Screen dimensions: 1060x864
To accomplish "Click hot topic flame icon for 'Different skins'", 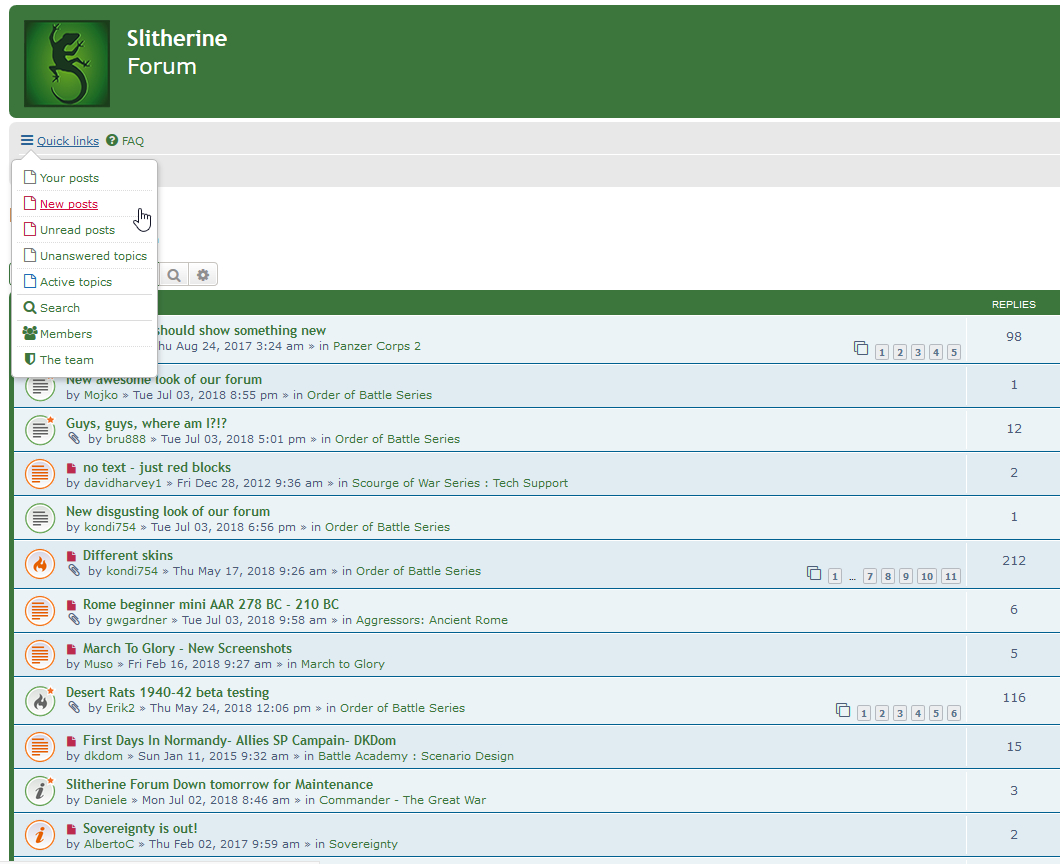I will pyautogui.click(x=40, y=563).
